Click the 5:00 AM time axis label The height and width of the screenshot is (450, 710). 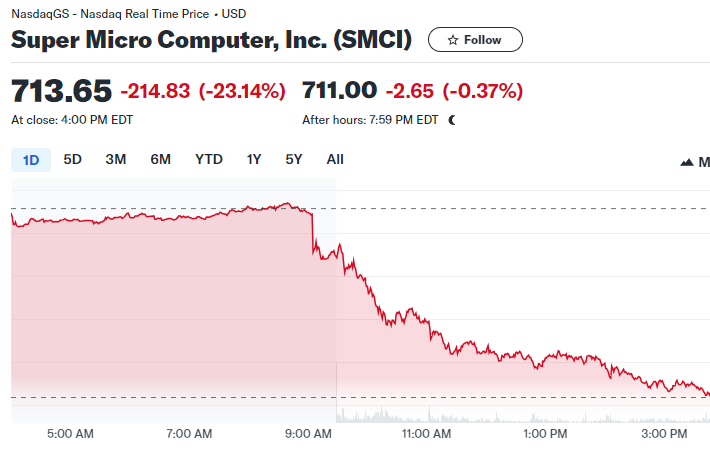[x=70, y=434]
